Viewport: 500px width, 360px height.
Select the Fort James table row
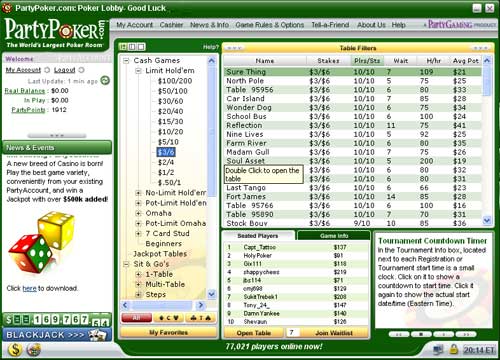[x=353, y=197]
